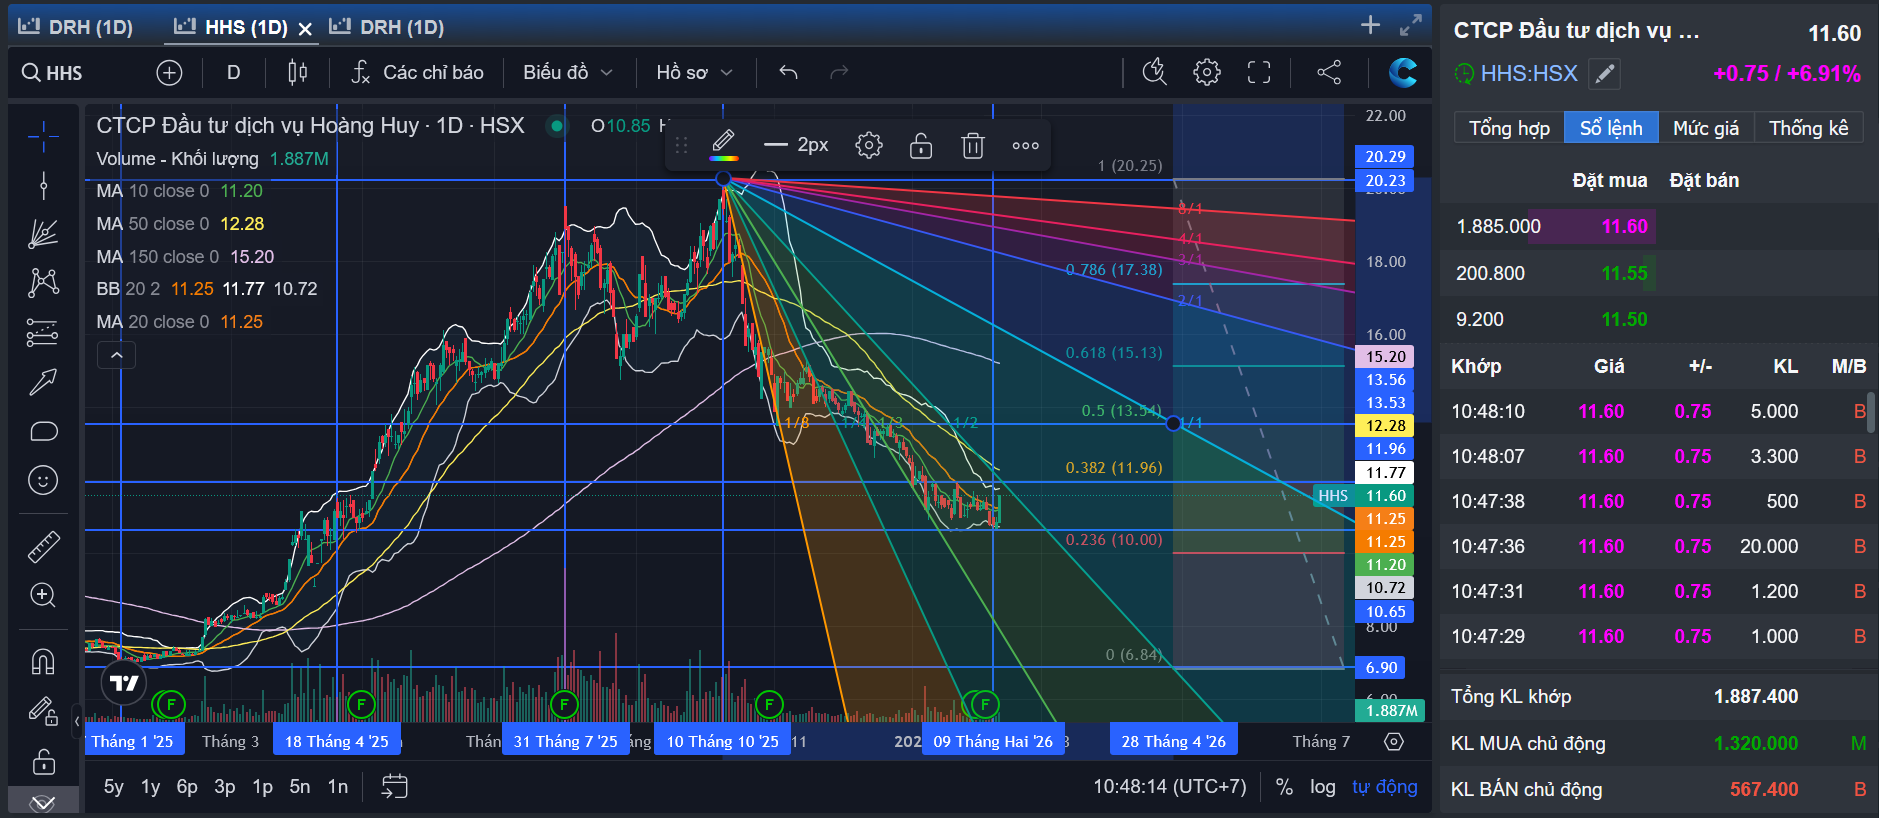Redo the chart action
The height and width of the screenshot is (818, 1879).
point(839,72)
